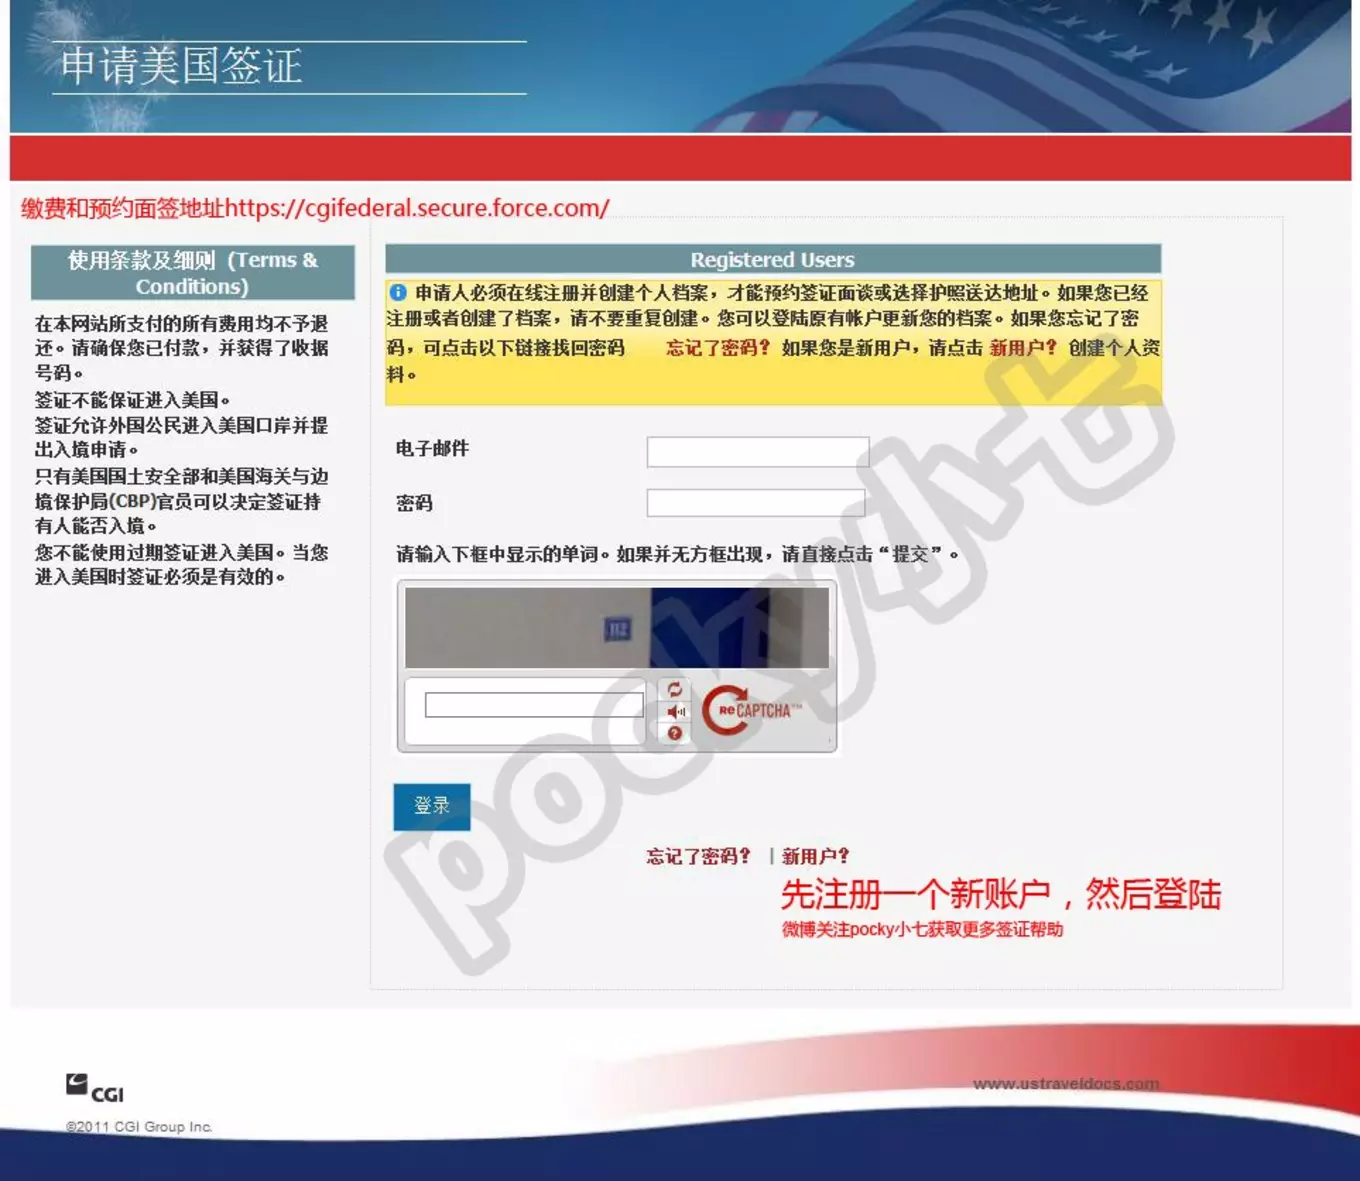Click the 签证不能保证进入美国 terms line
This screenshot has height=1181, width=1360.
[x=133, y=400]
